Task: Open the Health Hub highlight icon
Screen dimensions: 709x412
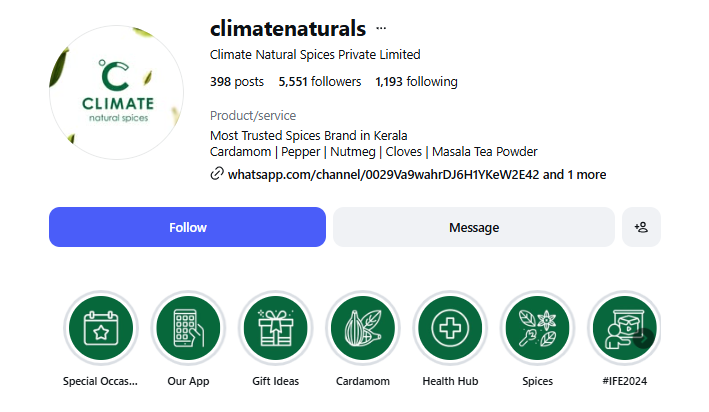Action: point(450,329)
